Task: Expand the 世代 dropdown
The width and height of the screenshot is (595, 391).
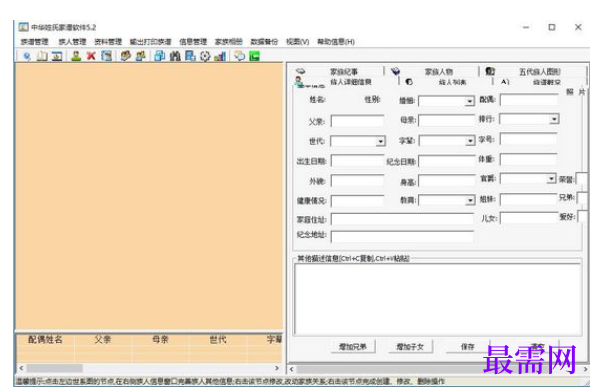Action: pos(381,142)
